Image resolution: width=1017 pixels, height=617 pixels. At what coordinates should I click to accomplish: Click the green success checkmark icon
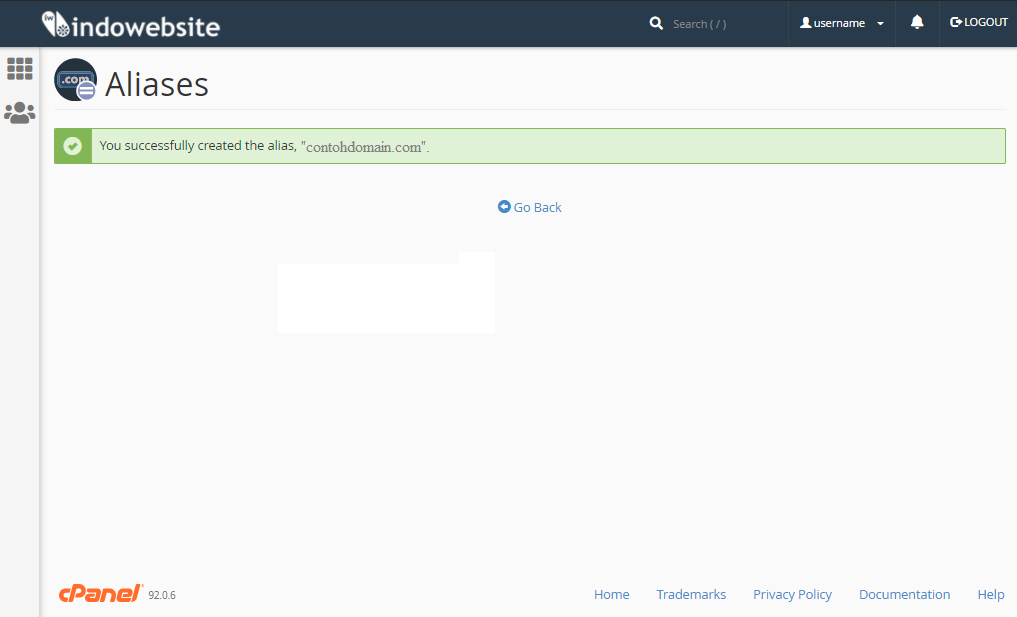[x=72, y=146]
